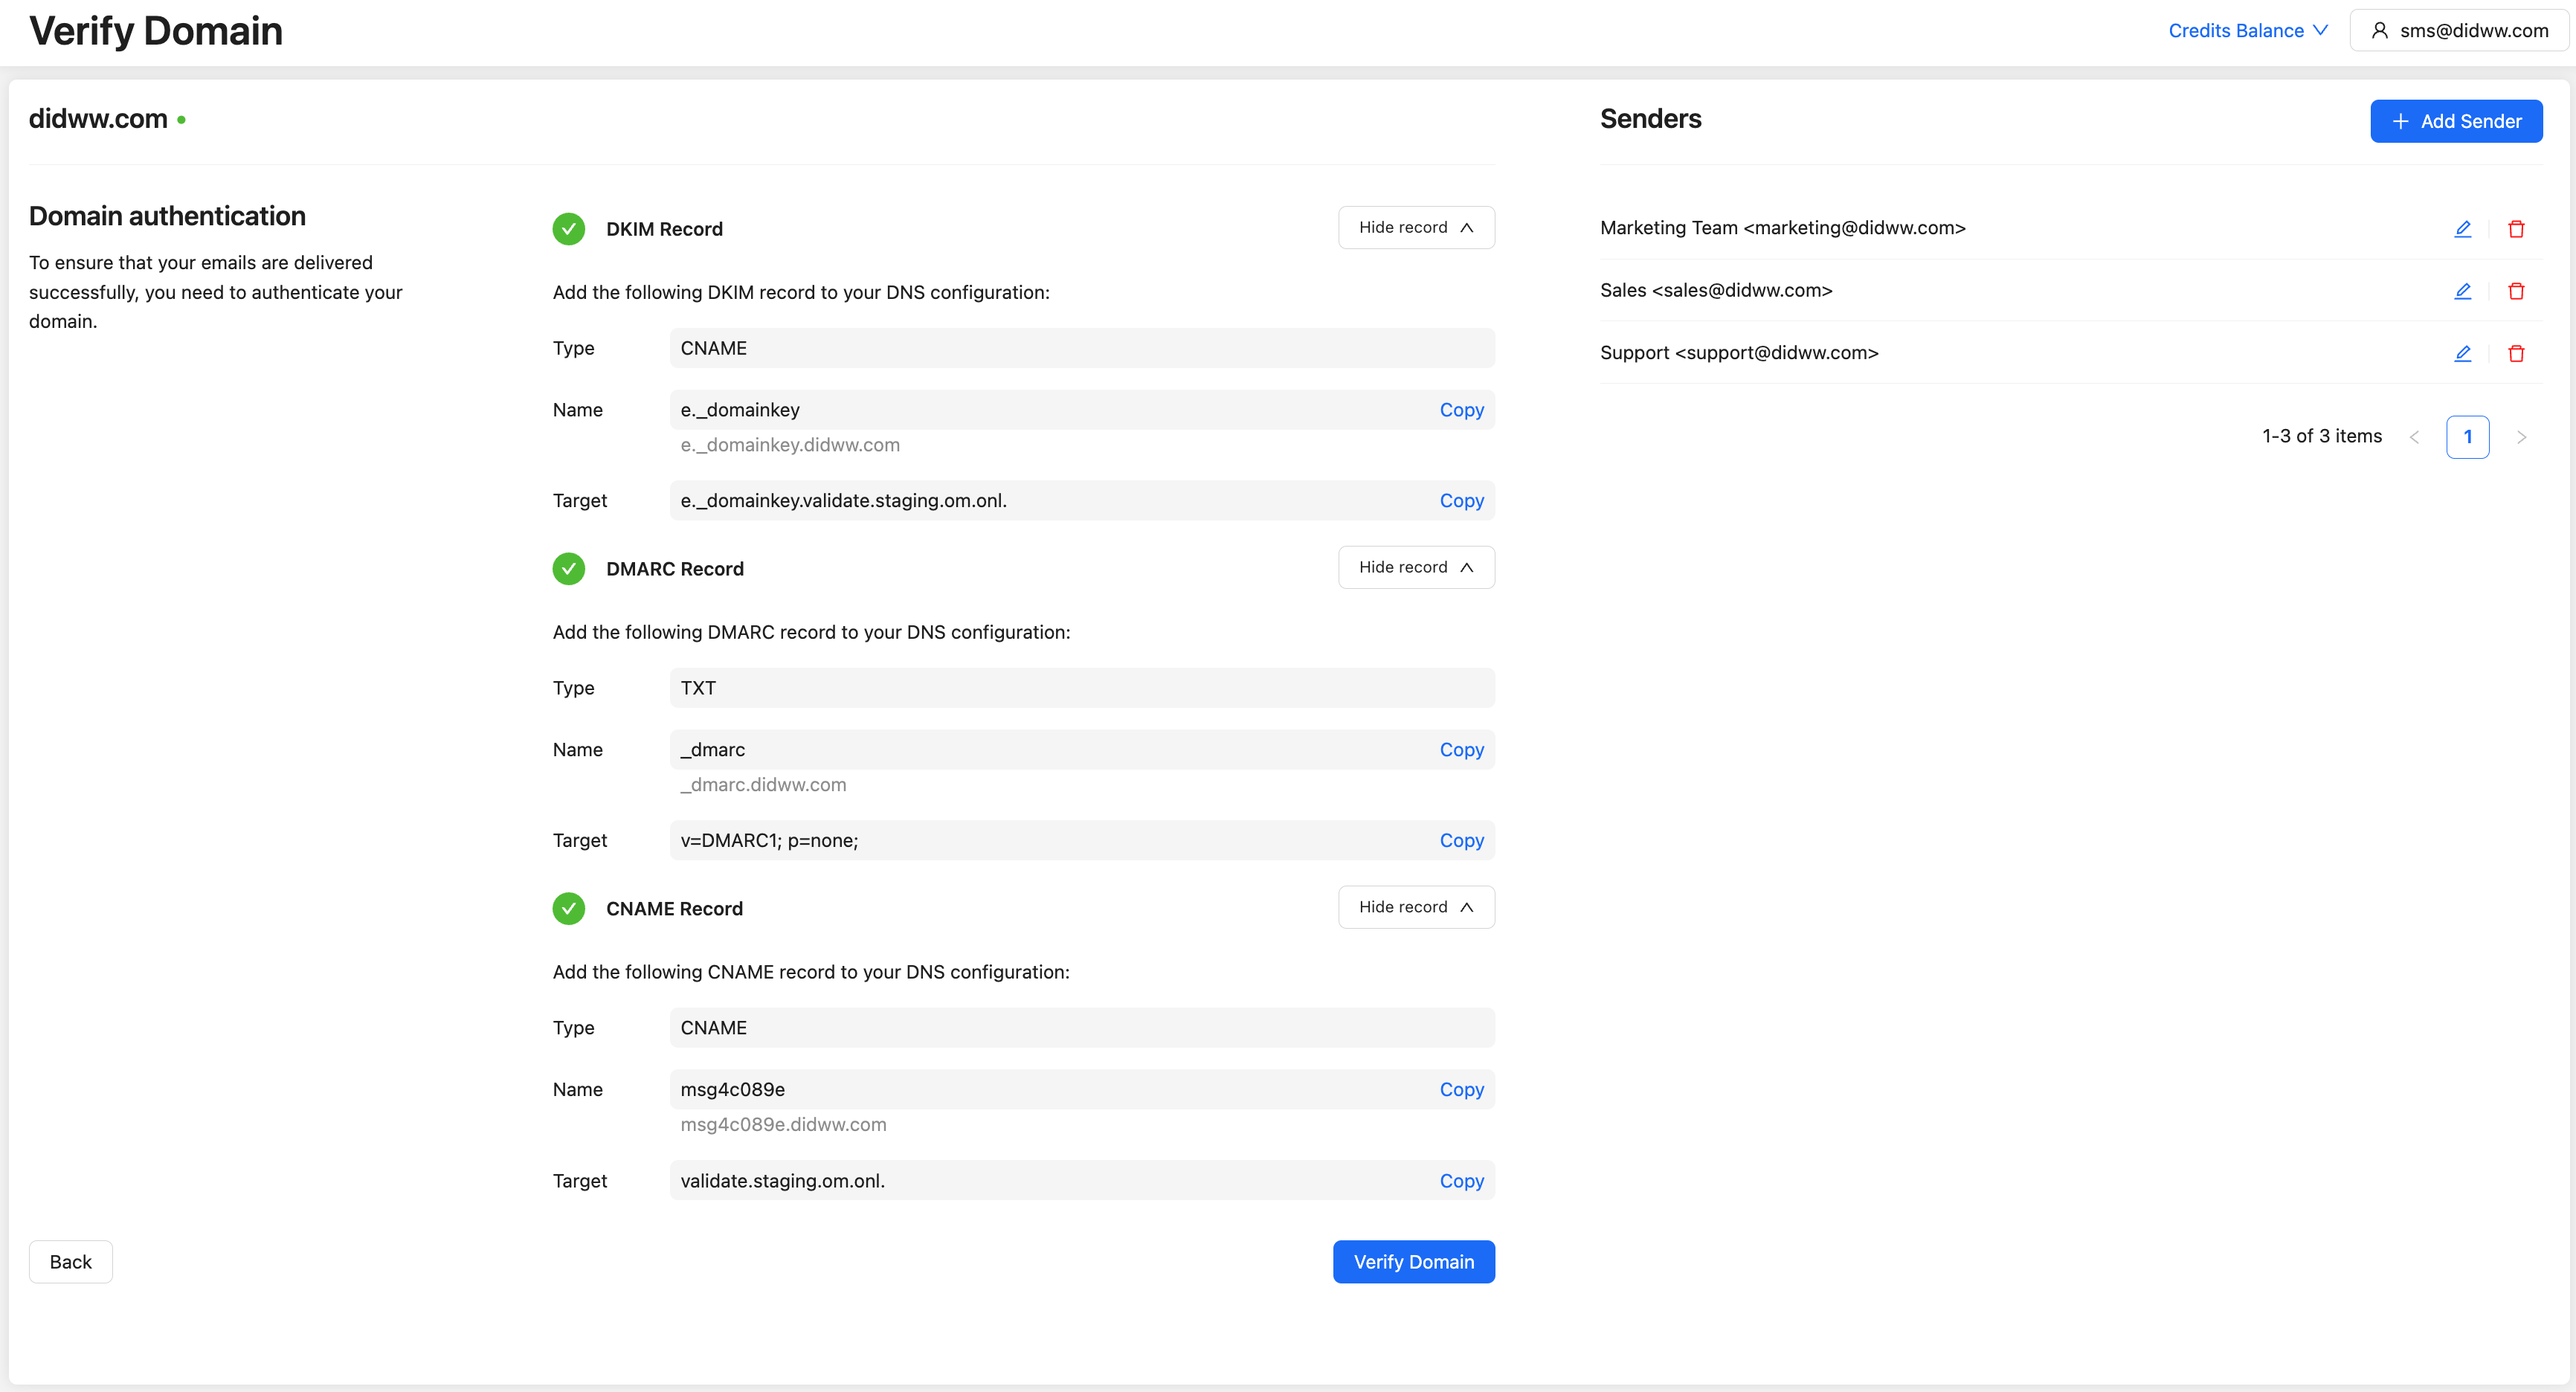This screenshot has width=2576, height=1392.
Task: Open the sms@didww.com account menu
Action: pyautogui.click(x=2460, y=31)
